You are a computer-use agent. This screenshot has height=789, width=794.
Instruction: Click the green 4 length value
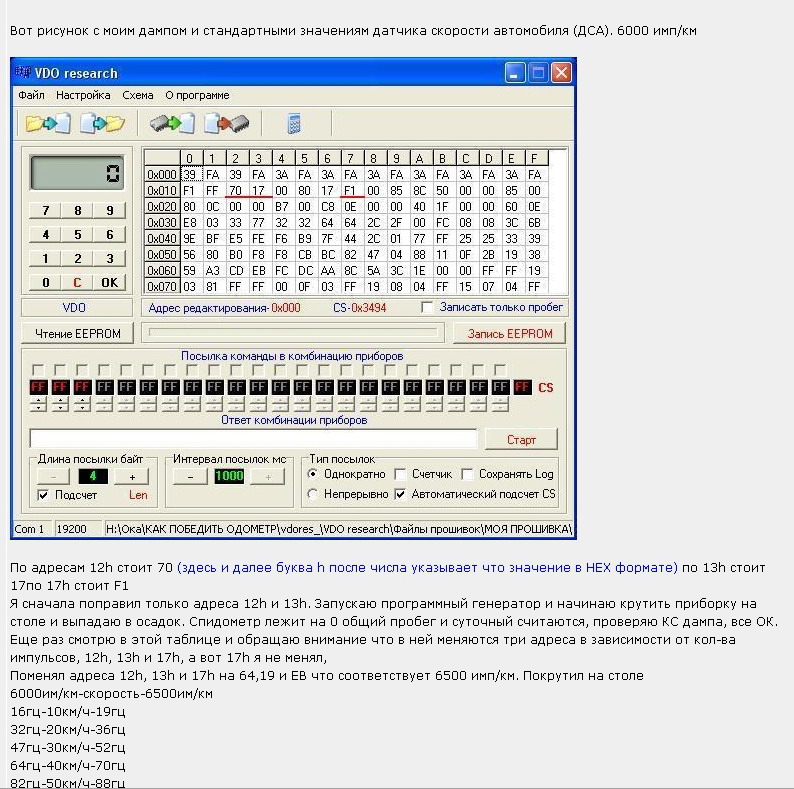[x=93, y=476]
